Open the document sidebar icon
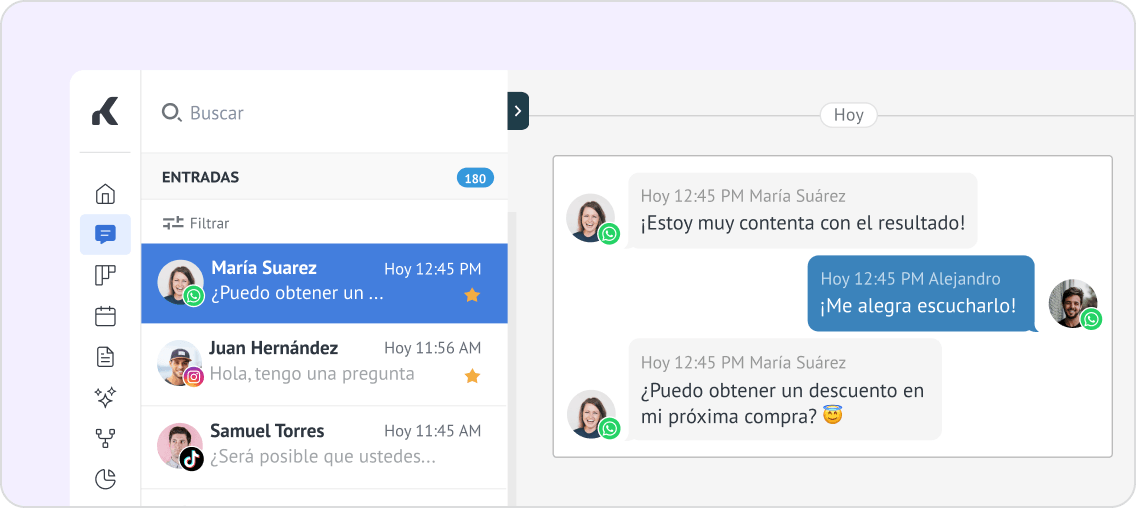Image resolution: width=1136 pixels, height=508 pixels. [x=105, y=357]
